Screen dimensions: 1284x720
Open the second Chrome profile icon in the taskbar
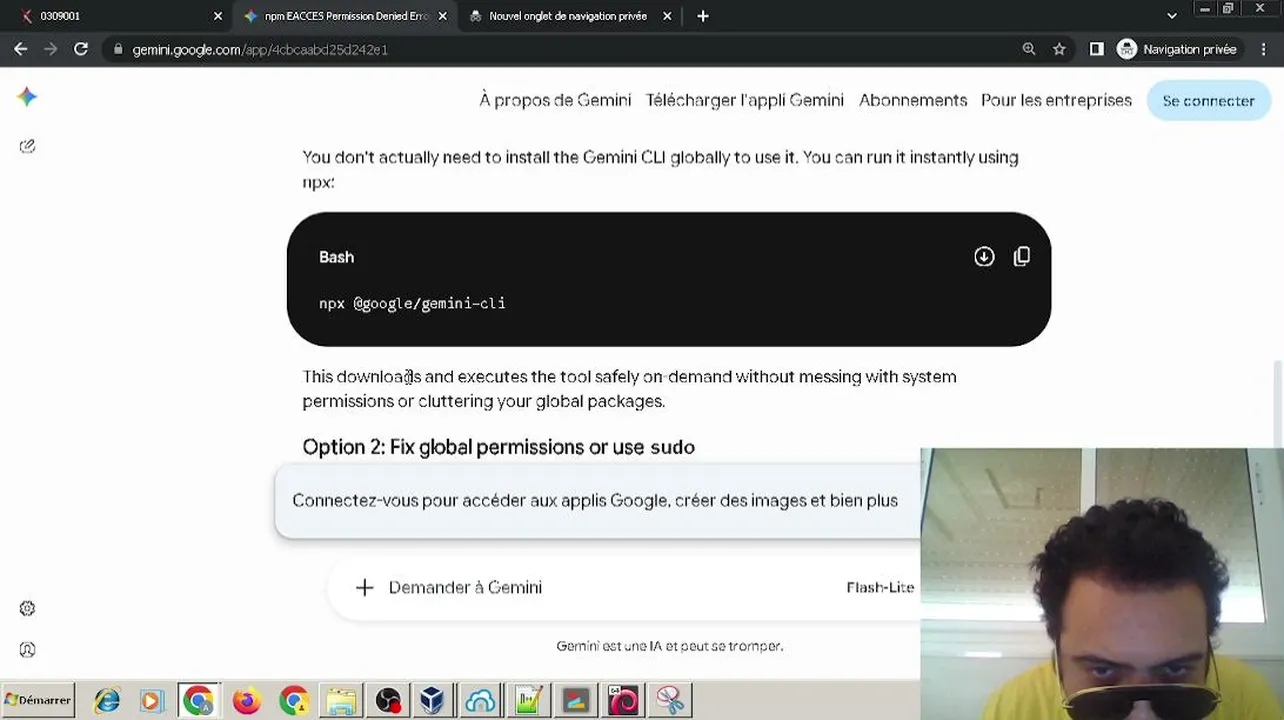[294, 700]
